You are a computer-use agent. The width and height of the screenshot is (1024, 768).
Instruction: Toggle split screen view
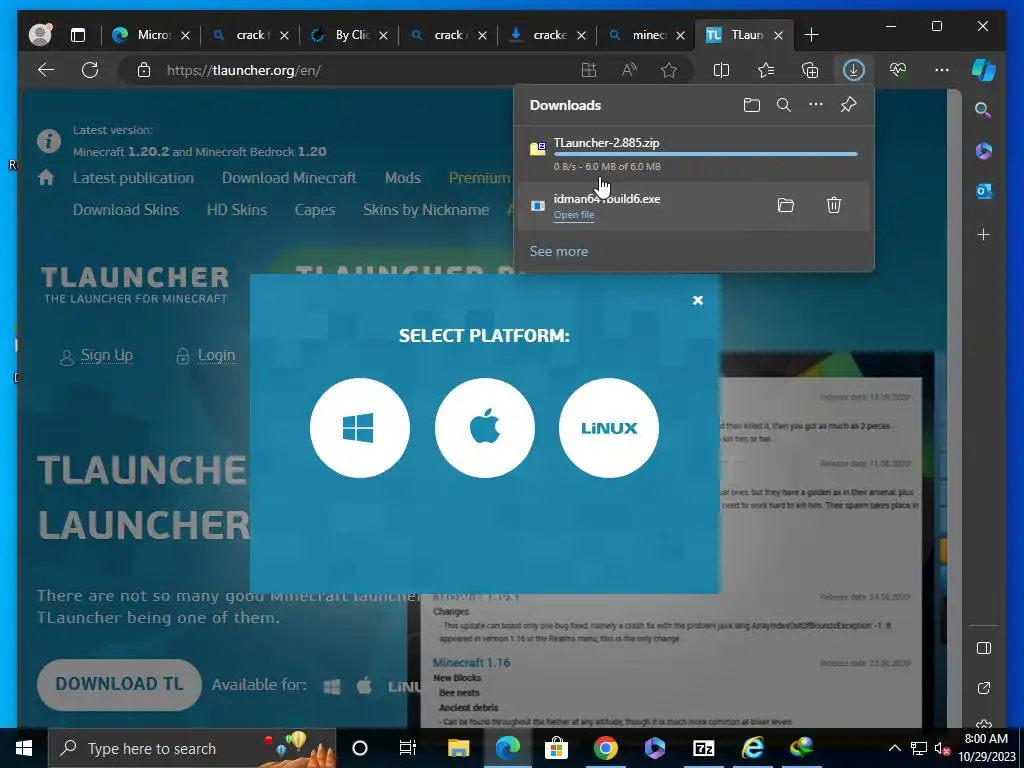721,70
